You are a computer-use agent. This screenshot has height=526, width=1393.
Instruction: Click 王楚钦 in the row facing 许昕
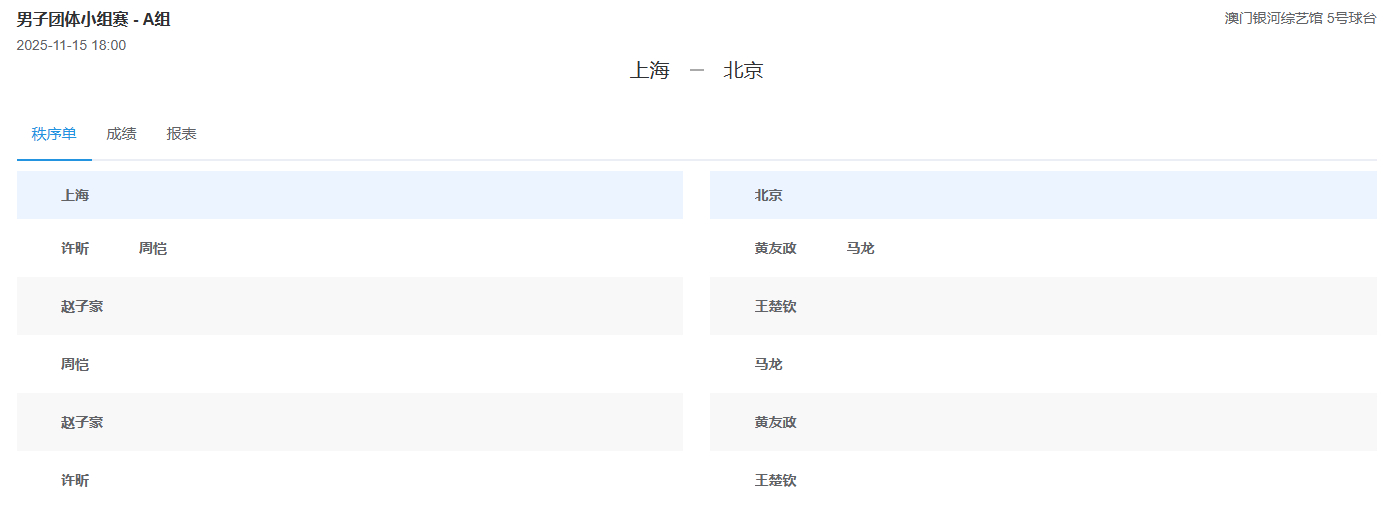coord(776,480)
